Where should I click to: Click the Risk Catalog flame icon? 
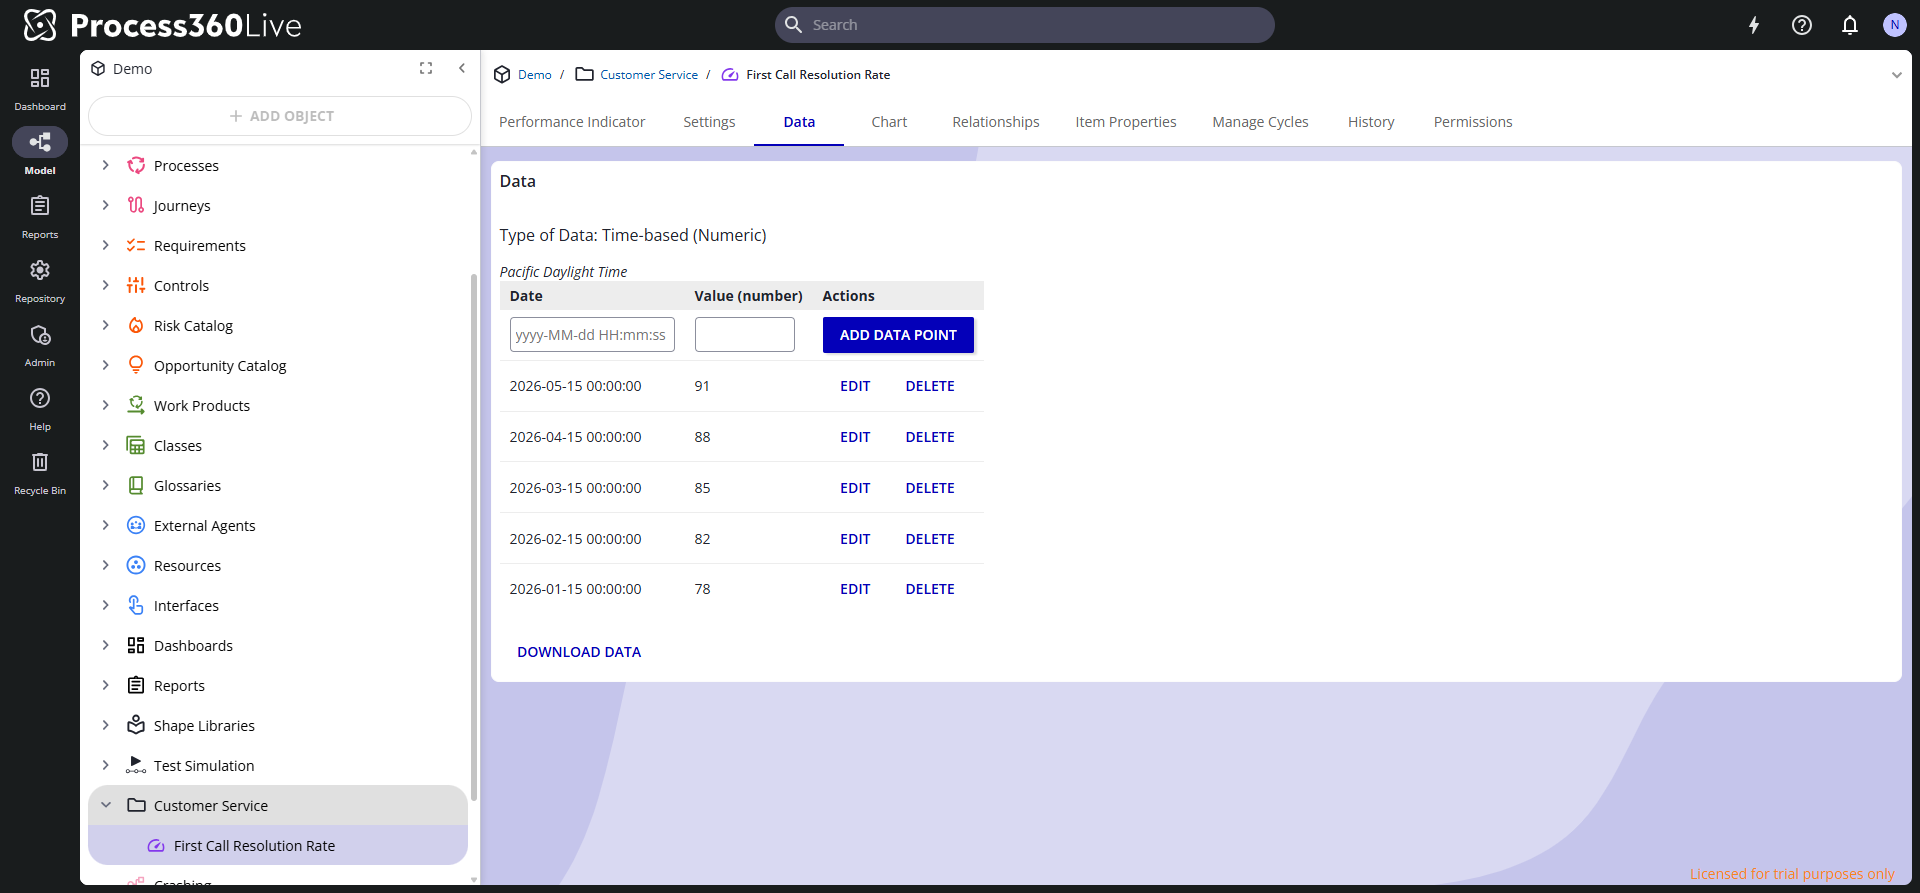[x=136, y=325]
